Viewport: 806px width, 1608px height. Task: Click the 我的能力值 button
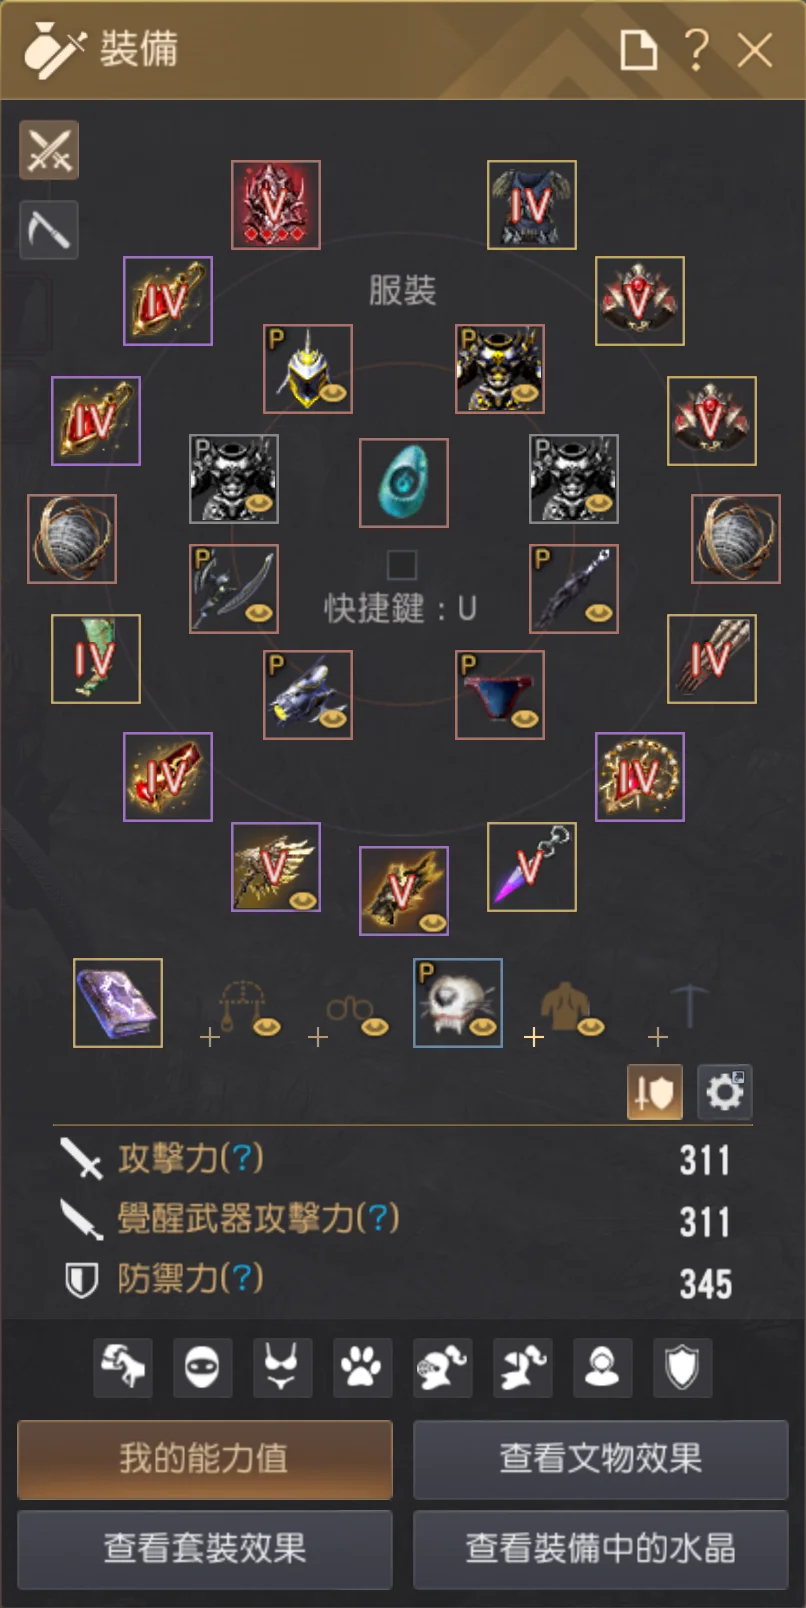click(205, 1459)
